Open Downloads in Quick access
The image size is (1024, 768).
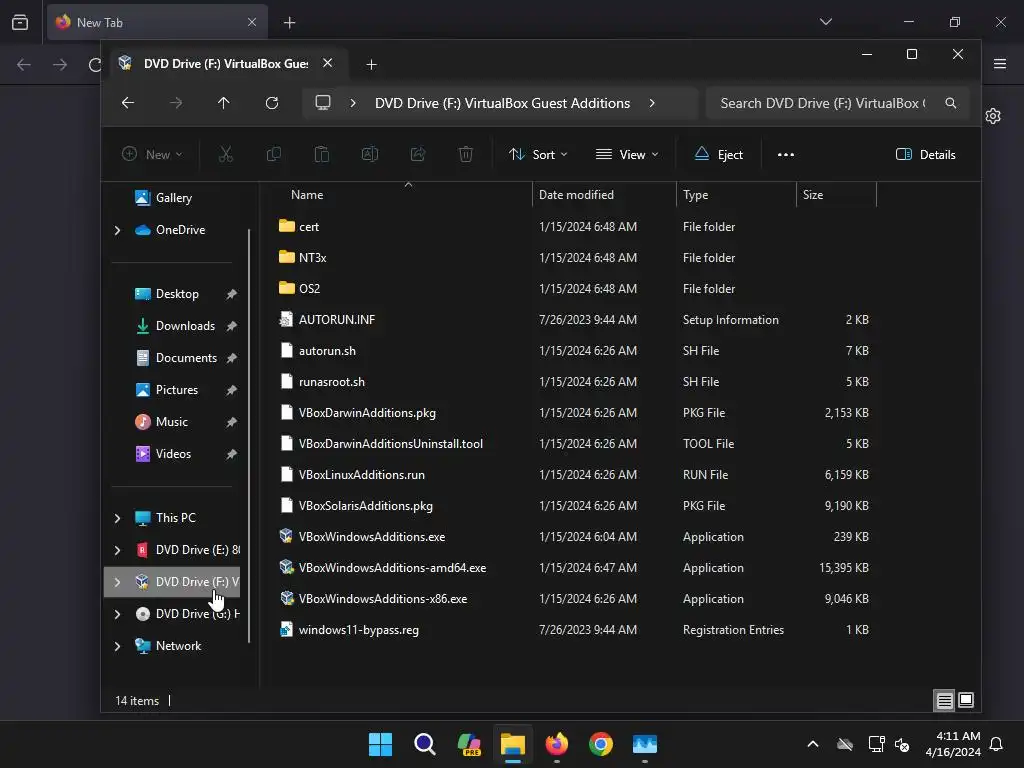click(185, 325)
